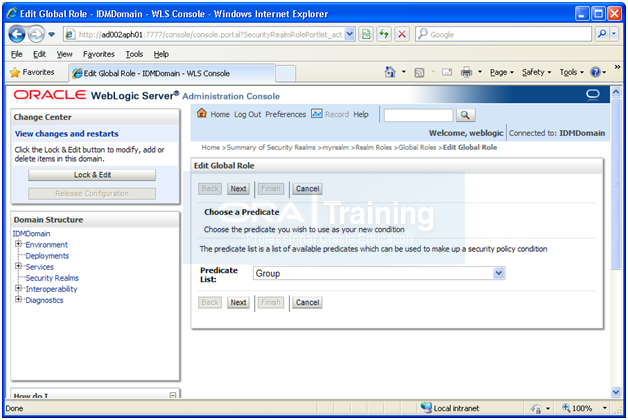Open the search provider dropdown arrow
The image size is (628, 420).
(x=614, y=34)
